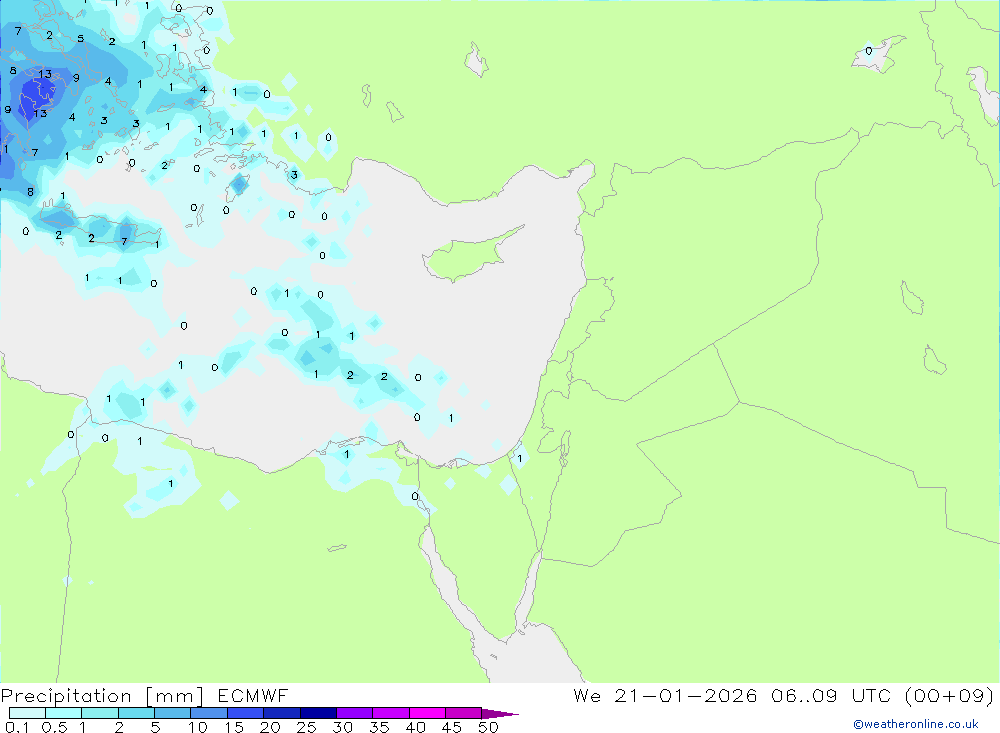Click the '45' legend scale label
Image resolution: width=1000 pixels, height=733 pixels.
point(452,727)
